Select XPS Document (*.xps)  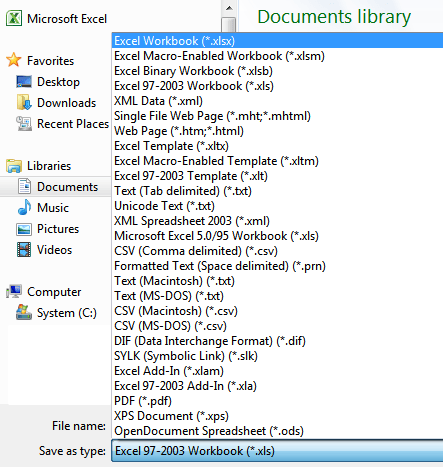[x=277, y=416]
